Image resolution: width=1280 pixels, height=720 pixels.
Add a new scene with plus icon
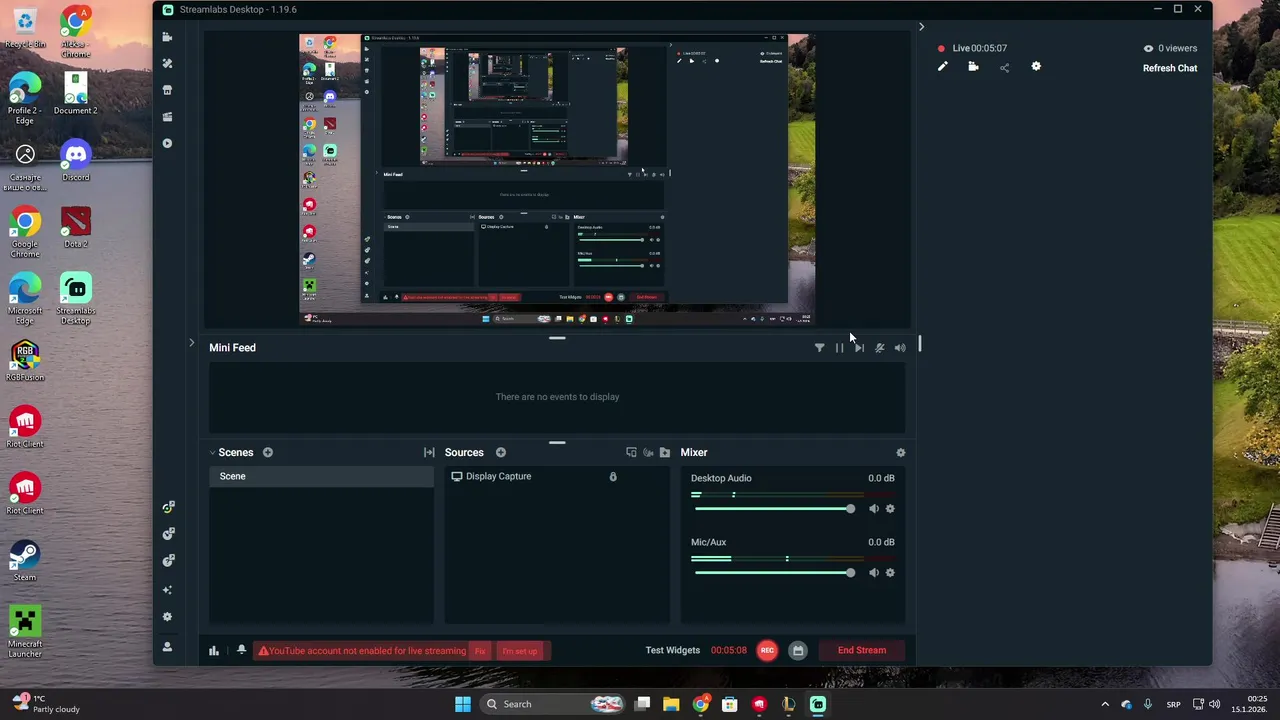pyautogui.click(x=268, y=452)
